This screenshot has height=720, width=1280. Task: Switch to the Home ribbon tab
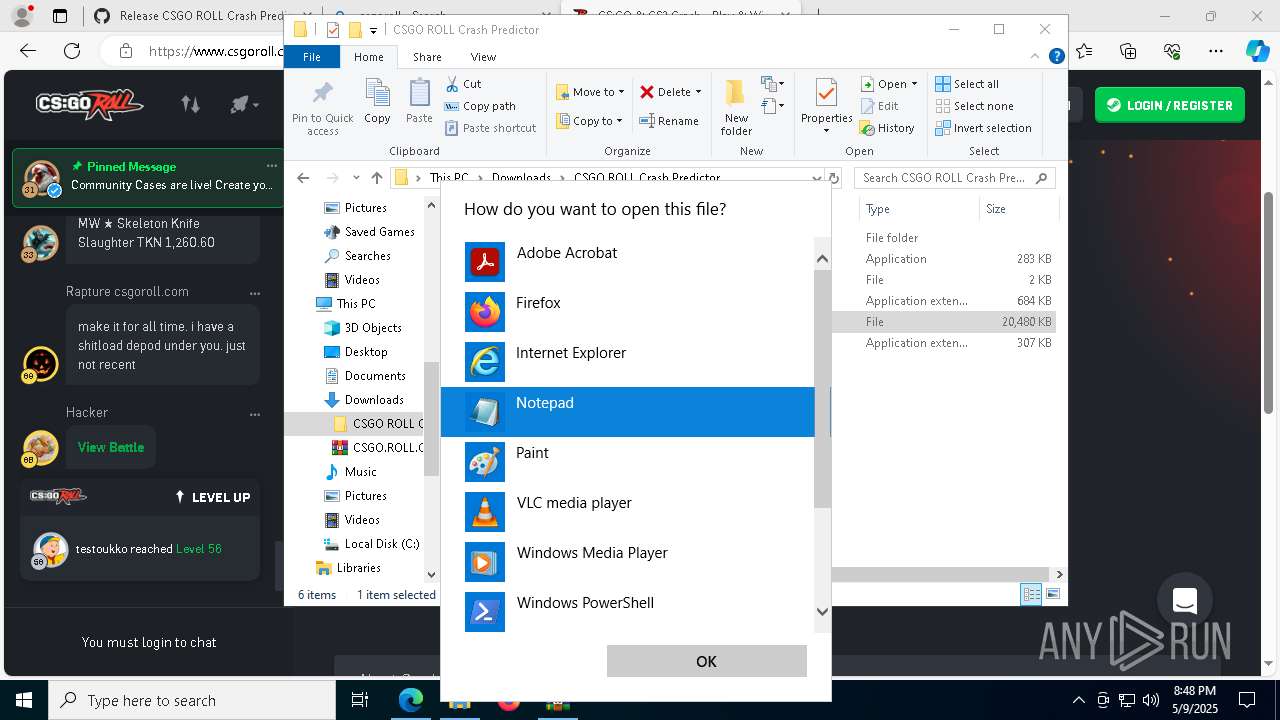(368, 57)
